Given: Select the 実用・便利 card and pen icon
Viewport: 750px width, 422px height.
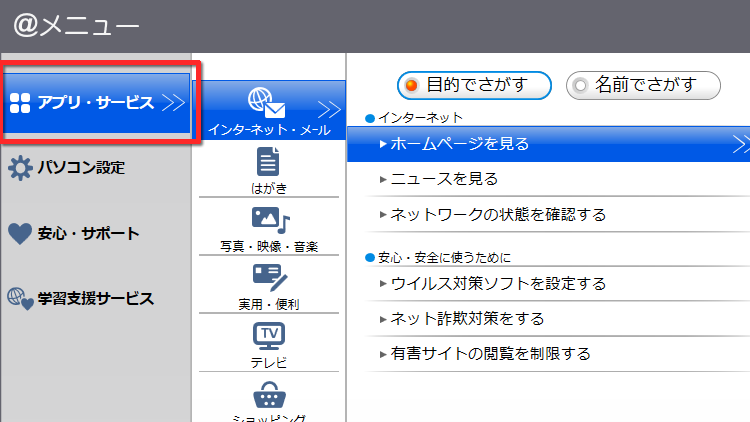Looking at the screenshot, I should (x=270, y=278).
